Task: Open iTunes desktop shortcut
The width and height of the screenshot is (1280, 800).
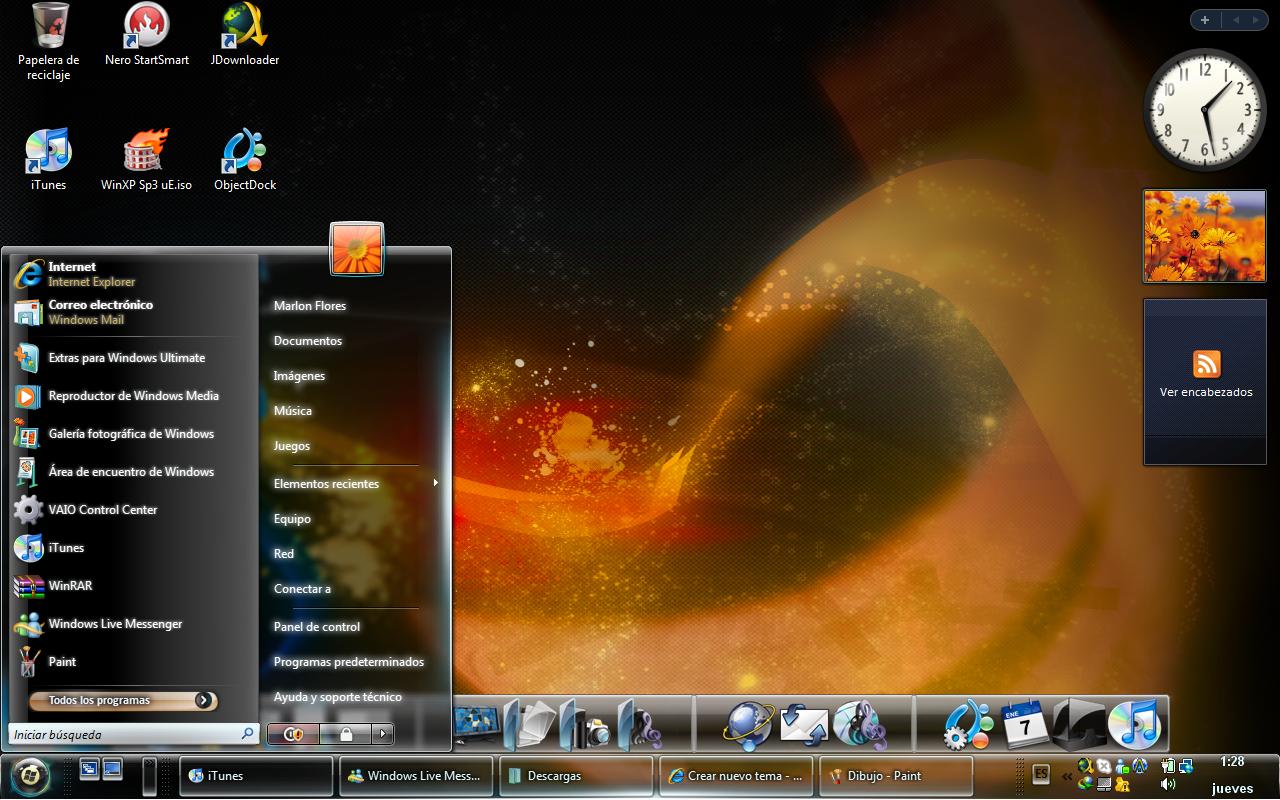Action: pos(48,160)
